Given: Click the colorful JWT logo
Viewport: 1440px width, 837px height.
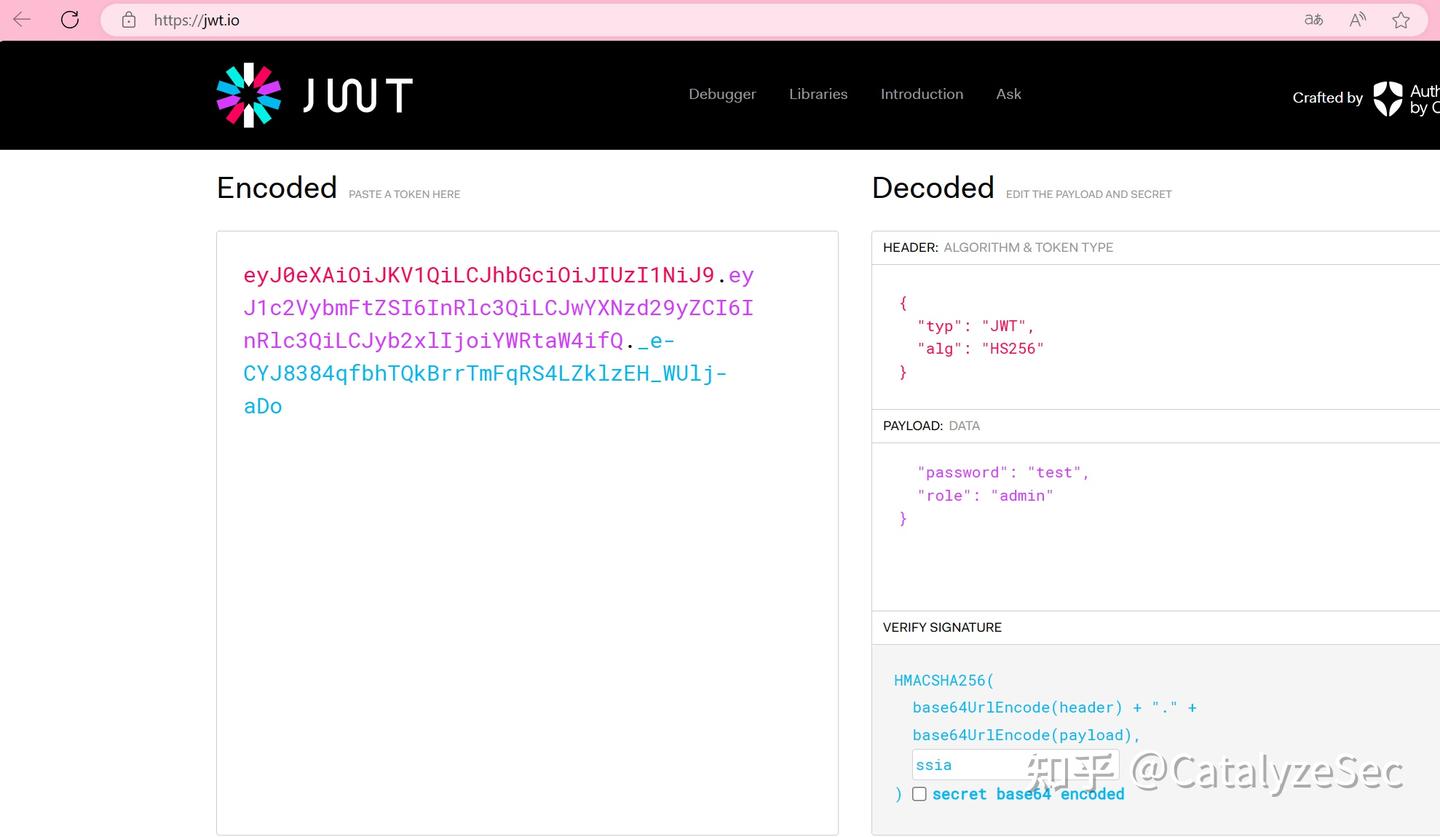Looking at the screenshot, I should [x=249, y=96].
